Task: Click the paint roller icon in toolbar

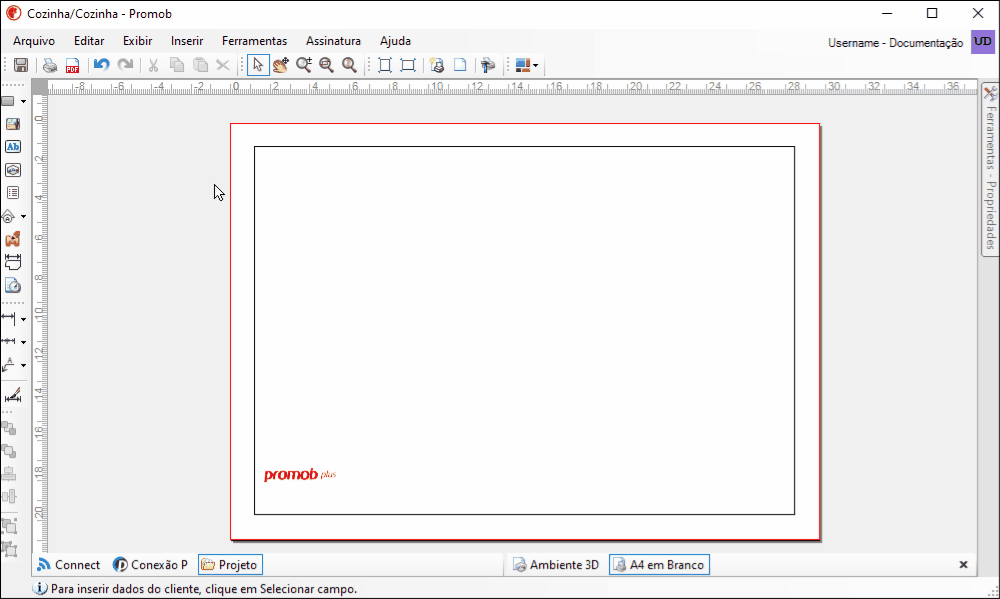Action: click(x=488, y=65)
